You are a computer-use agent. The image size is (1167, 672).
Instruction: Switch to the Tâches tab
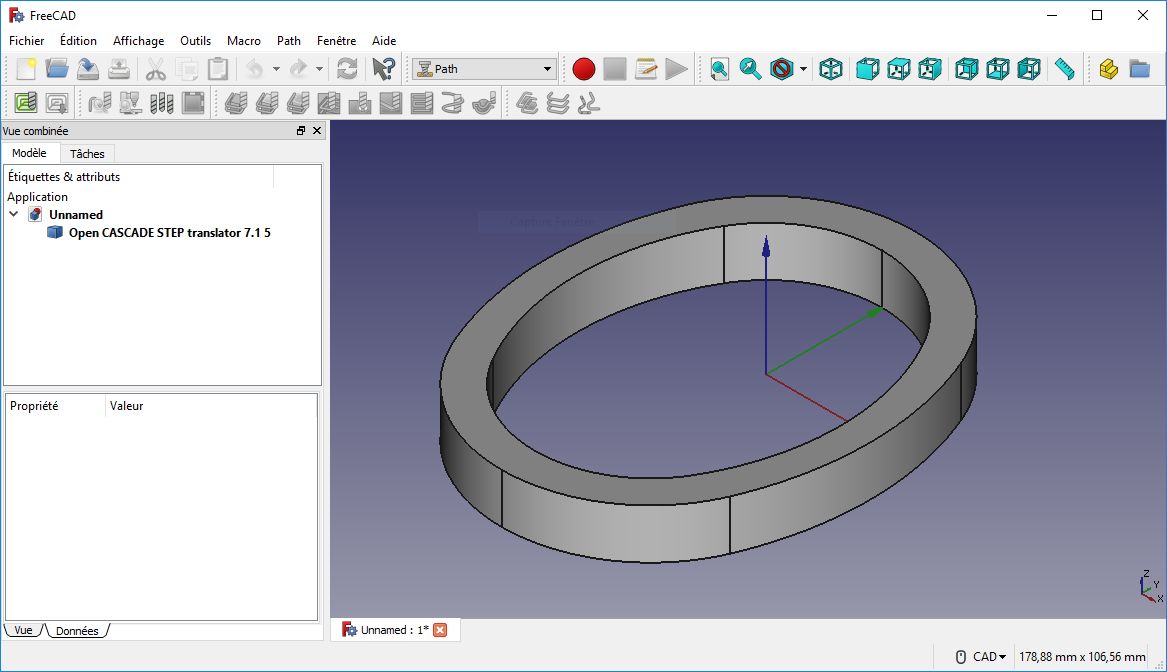pos(87,154)
